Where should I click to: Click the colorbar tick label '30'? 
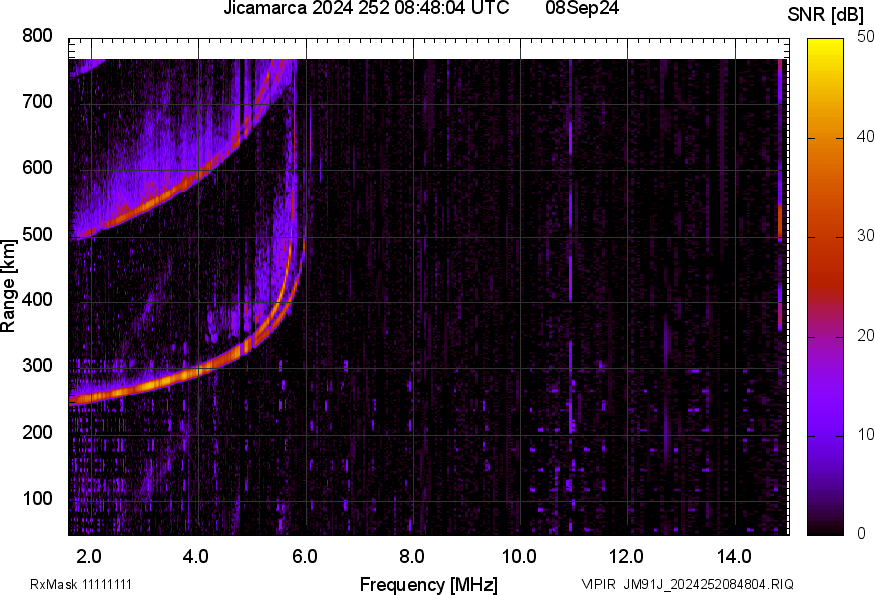[865, 236]
